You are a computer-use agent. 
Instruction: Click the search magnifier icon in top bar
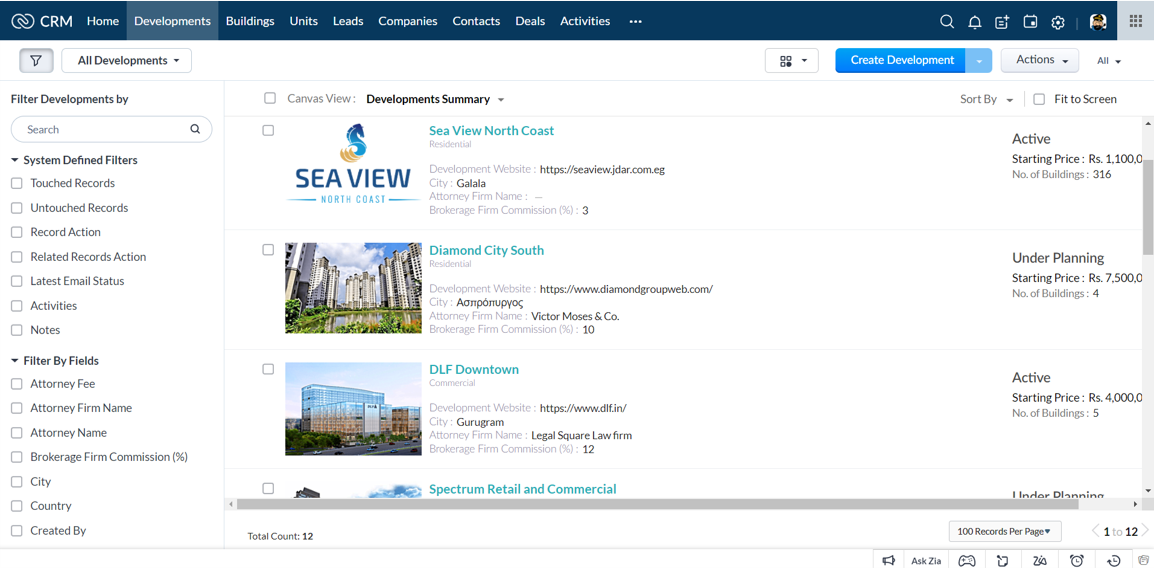(946, 21)
